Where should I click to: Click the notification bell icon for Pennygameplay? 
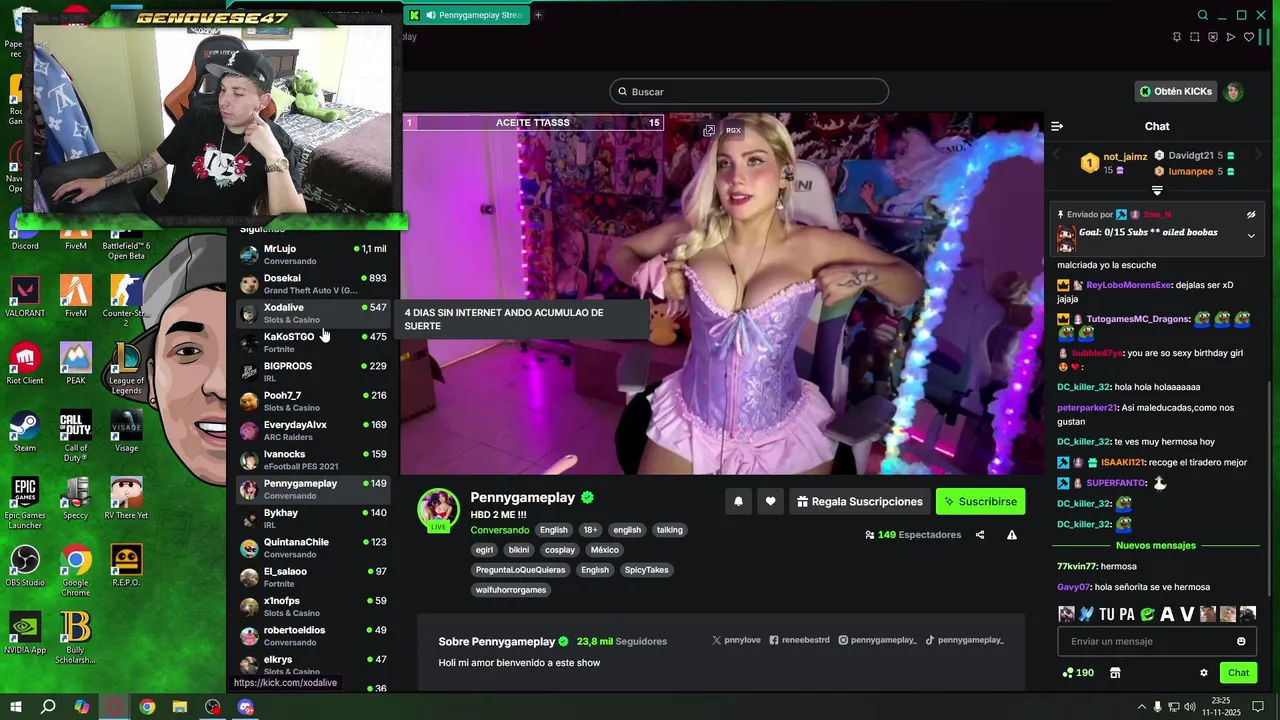pyautogui.click(x=738, y=502)
